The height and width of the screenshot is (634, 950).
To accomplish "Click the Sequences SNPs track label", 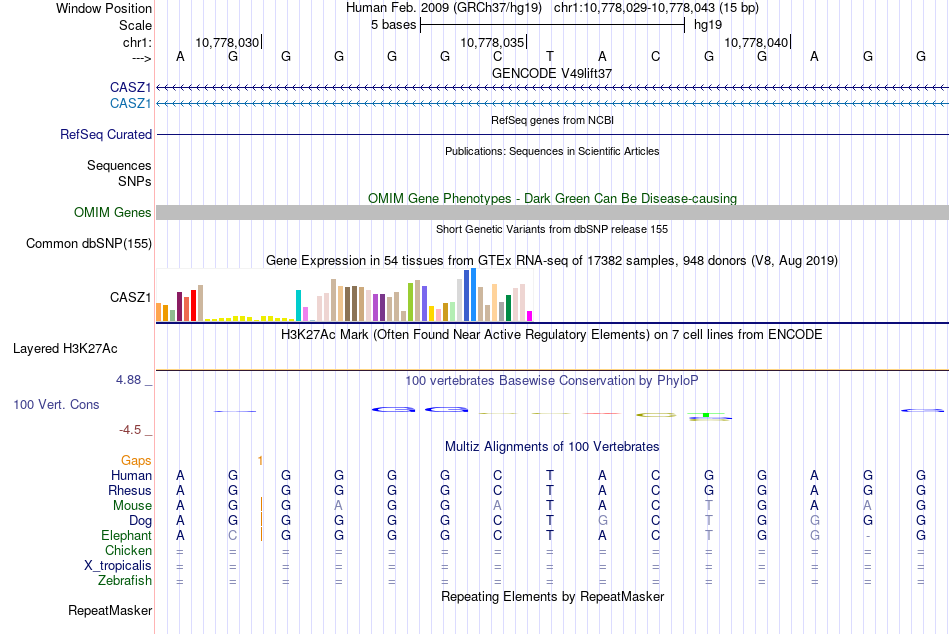I will pyautogui.click(x=119, y=173).
